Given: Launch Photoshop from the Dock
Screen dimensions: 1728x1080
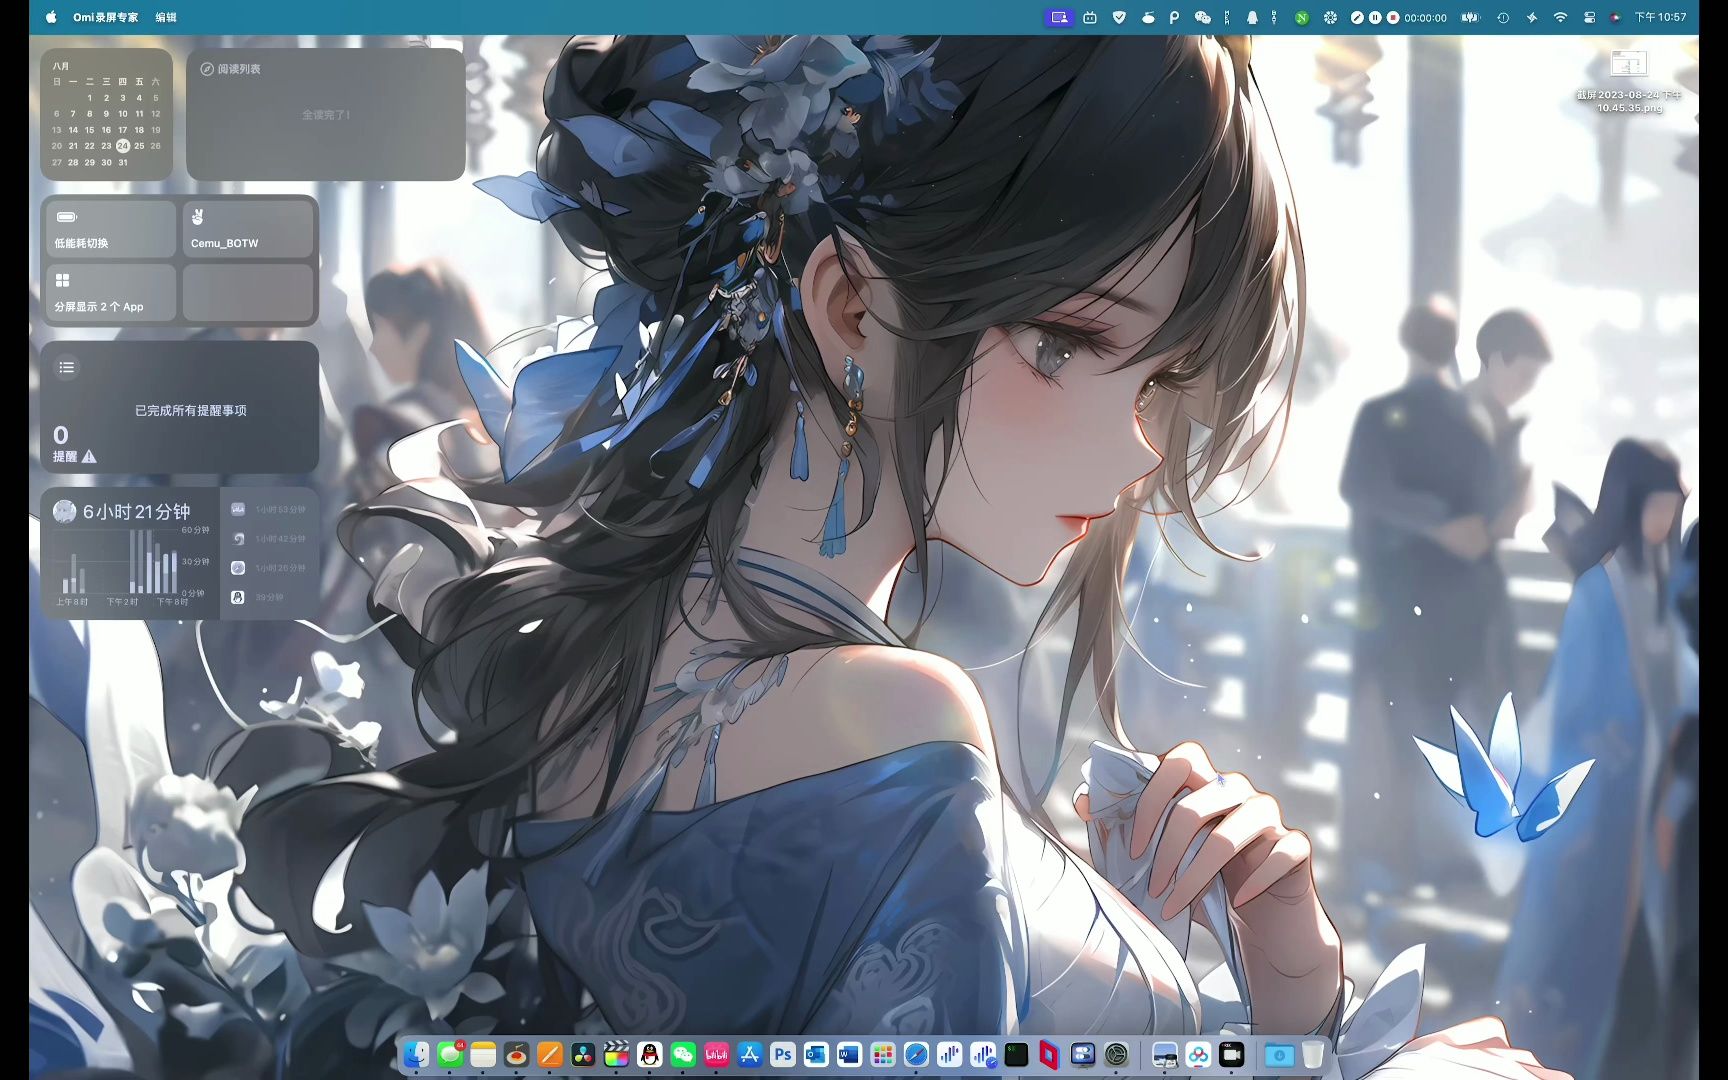Looking at the screenshot, I should coord(783,1054).
